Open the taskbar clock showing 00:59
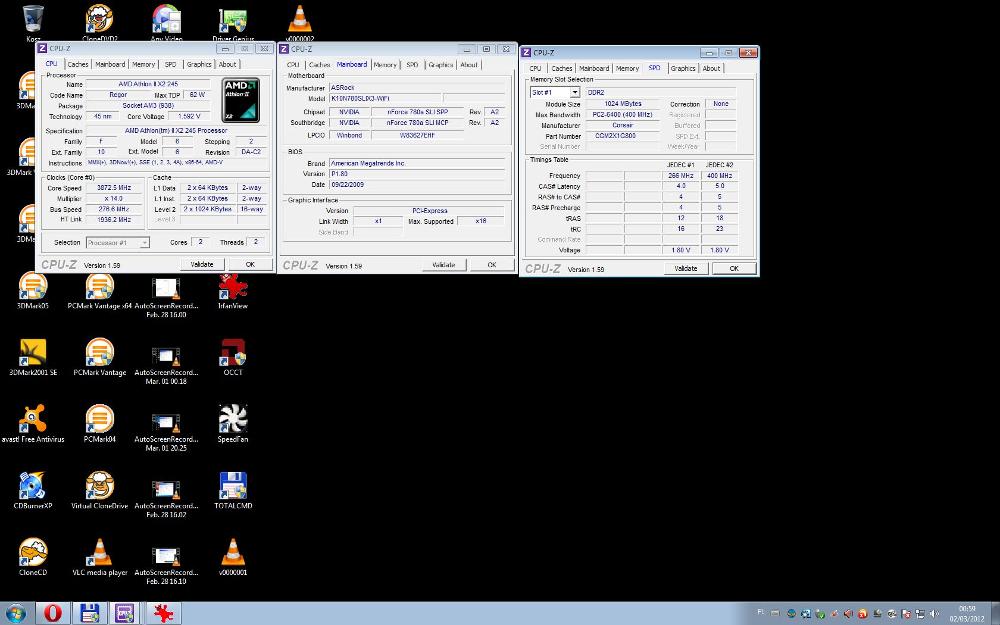Image resolution: width=1000 pixels, height=625 pixels. 967,614
